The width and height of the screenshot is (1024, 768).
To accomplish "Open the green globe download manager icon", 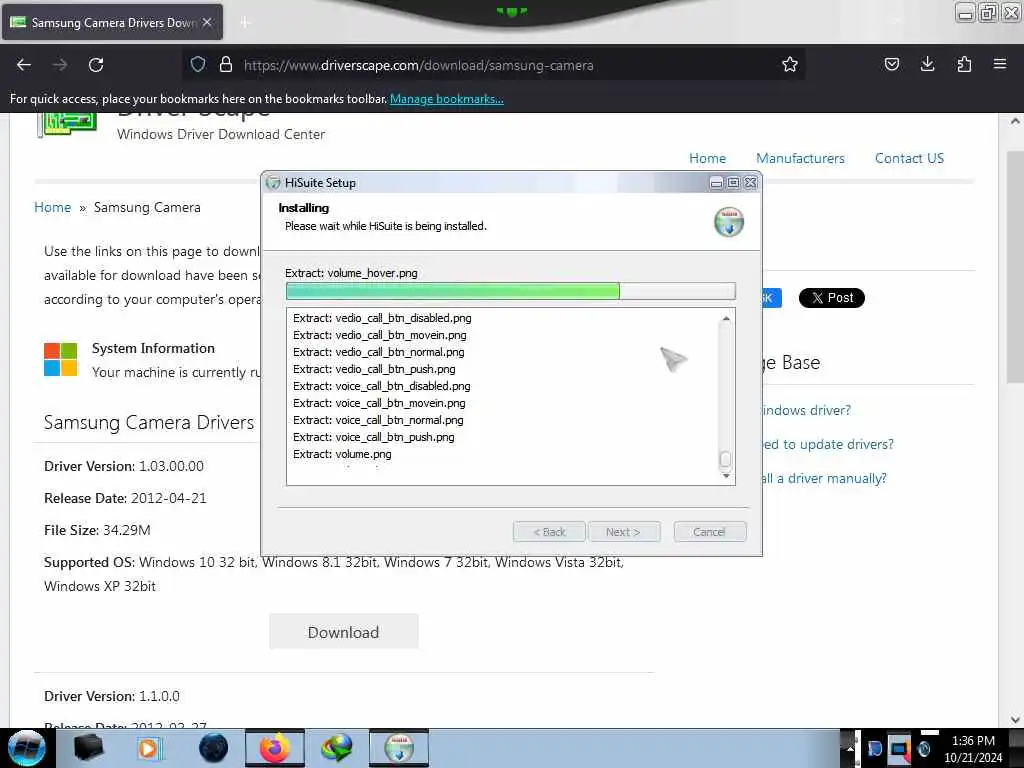I will click(337, 748).
